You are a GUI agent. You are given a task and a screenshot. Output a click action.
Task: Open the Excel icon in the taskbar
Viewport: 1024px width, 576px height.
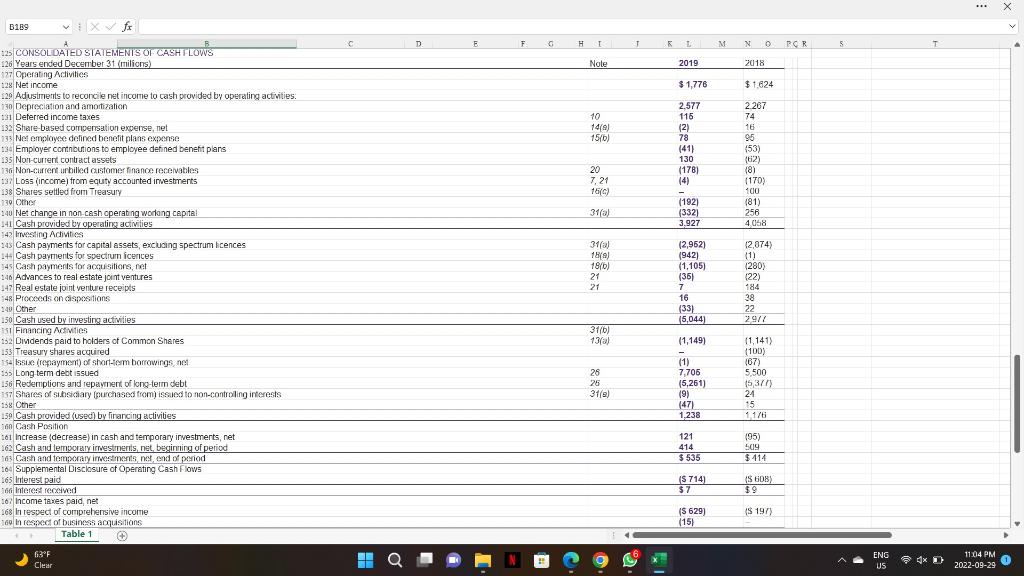coord(657,560)
